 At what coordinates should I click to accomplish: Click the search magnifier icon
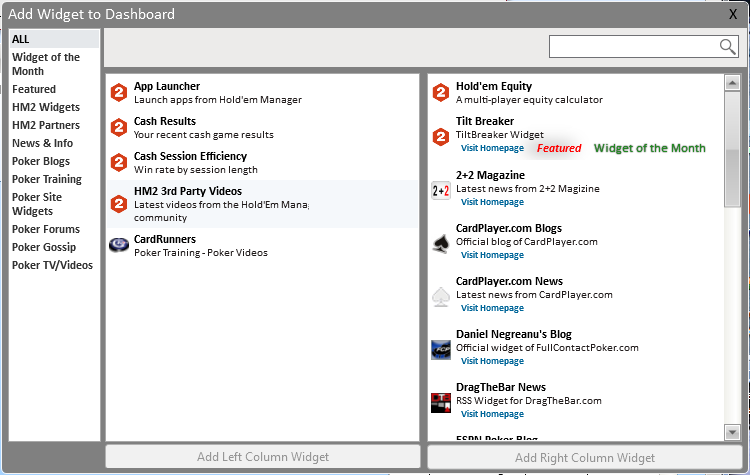[x=727, y=47]
